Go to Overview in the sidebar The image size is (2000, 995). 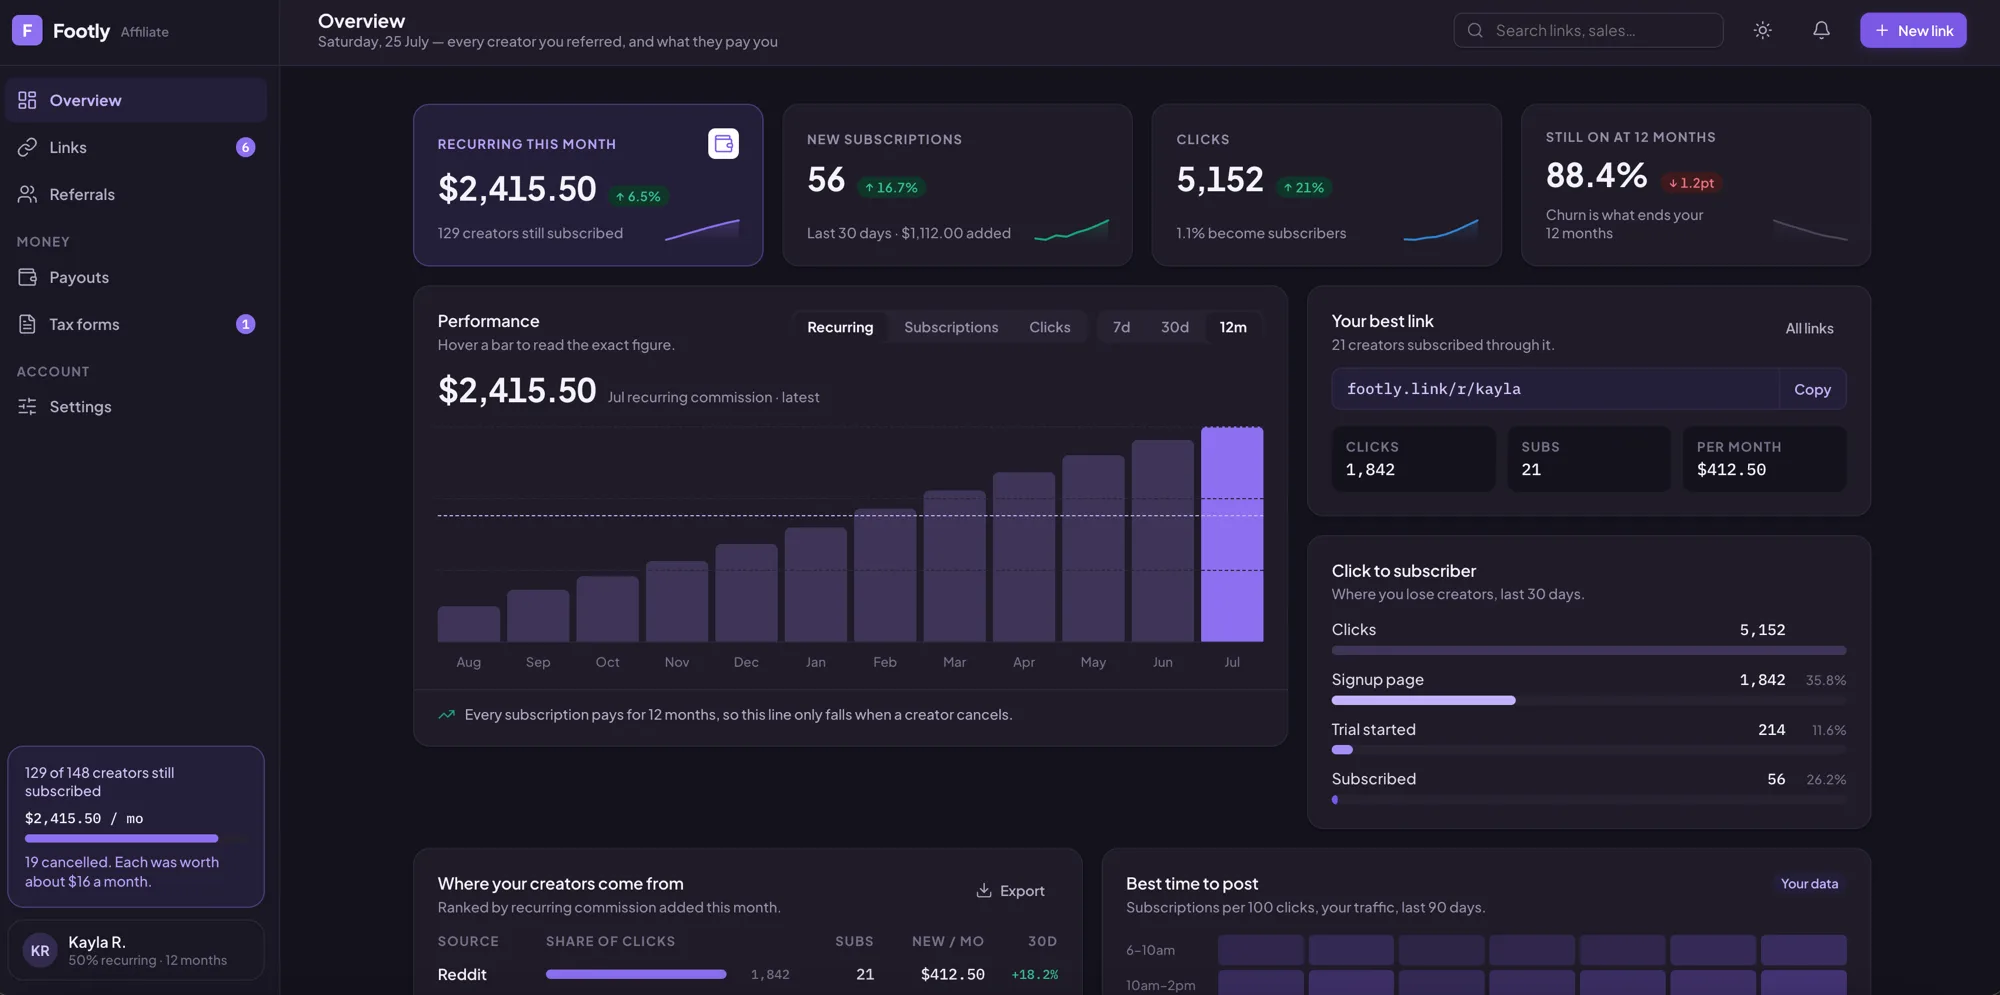tap(136, 100)
